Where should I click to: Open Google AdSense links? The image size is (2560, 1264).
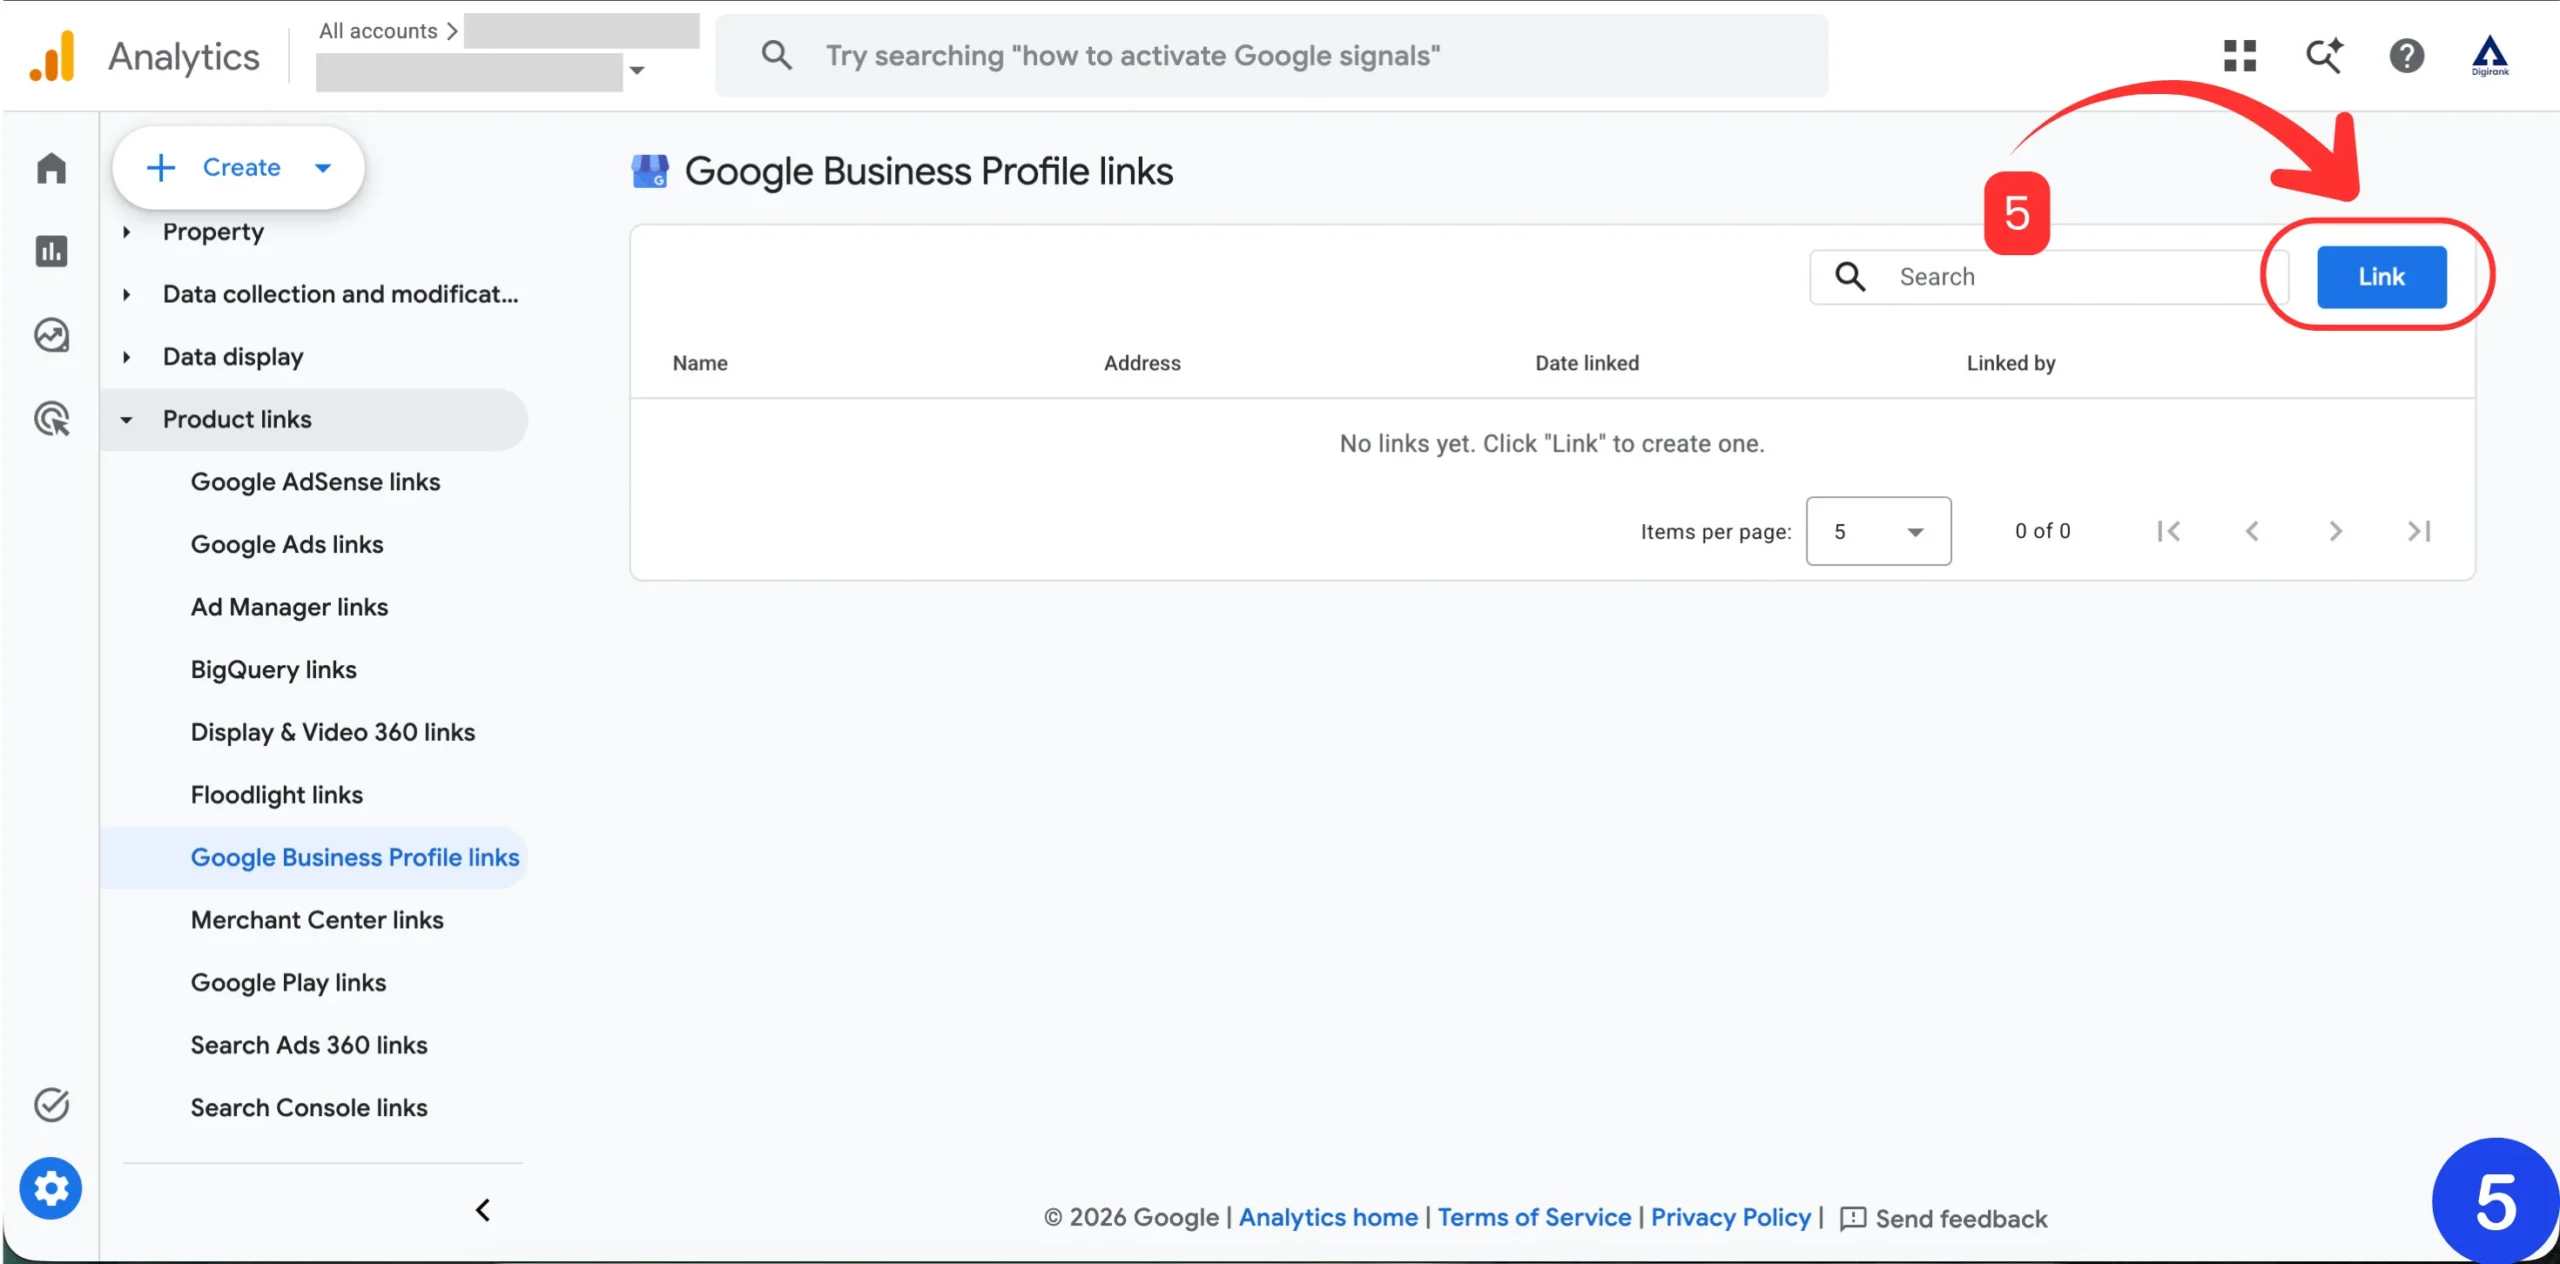point(315,482)
